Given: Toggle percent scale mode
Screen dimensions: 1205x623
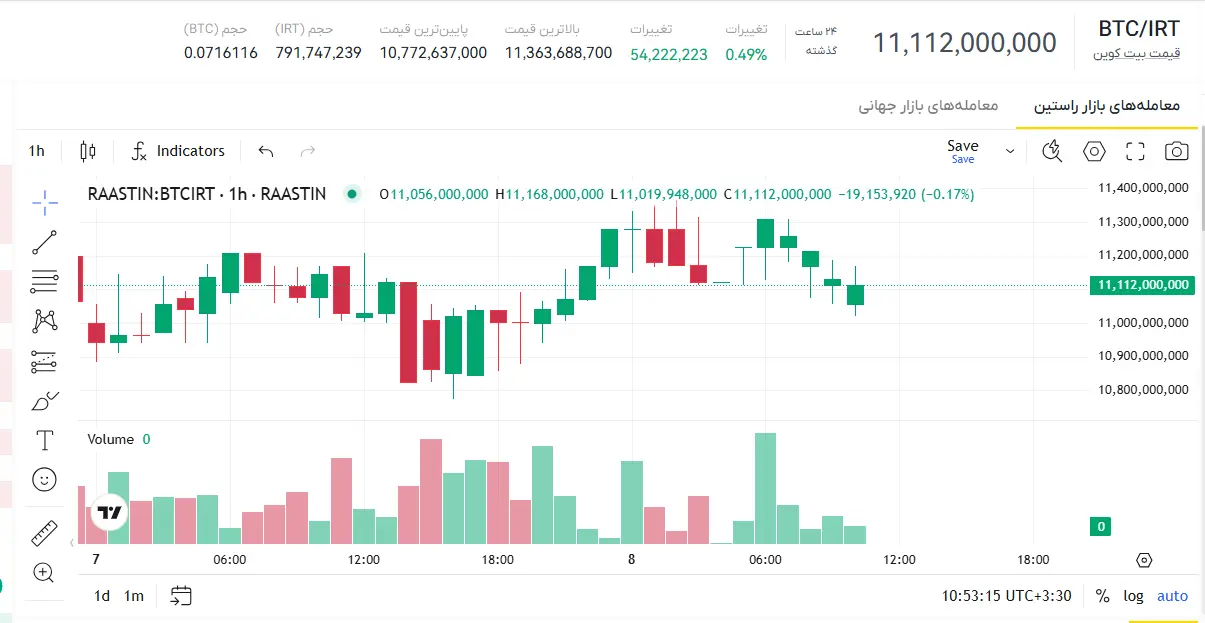Looking at the screenshot, I should (x=1102, y=596).
